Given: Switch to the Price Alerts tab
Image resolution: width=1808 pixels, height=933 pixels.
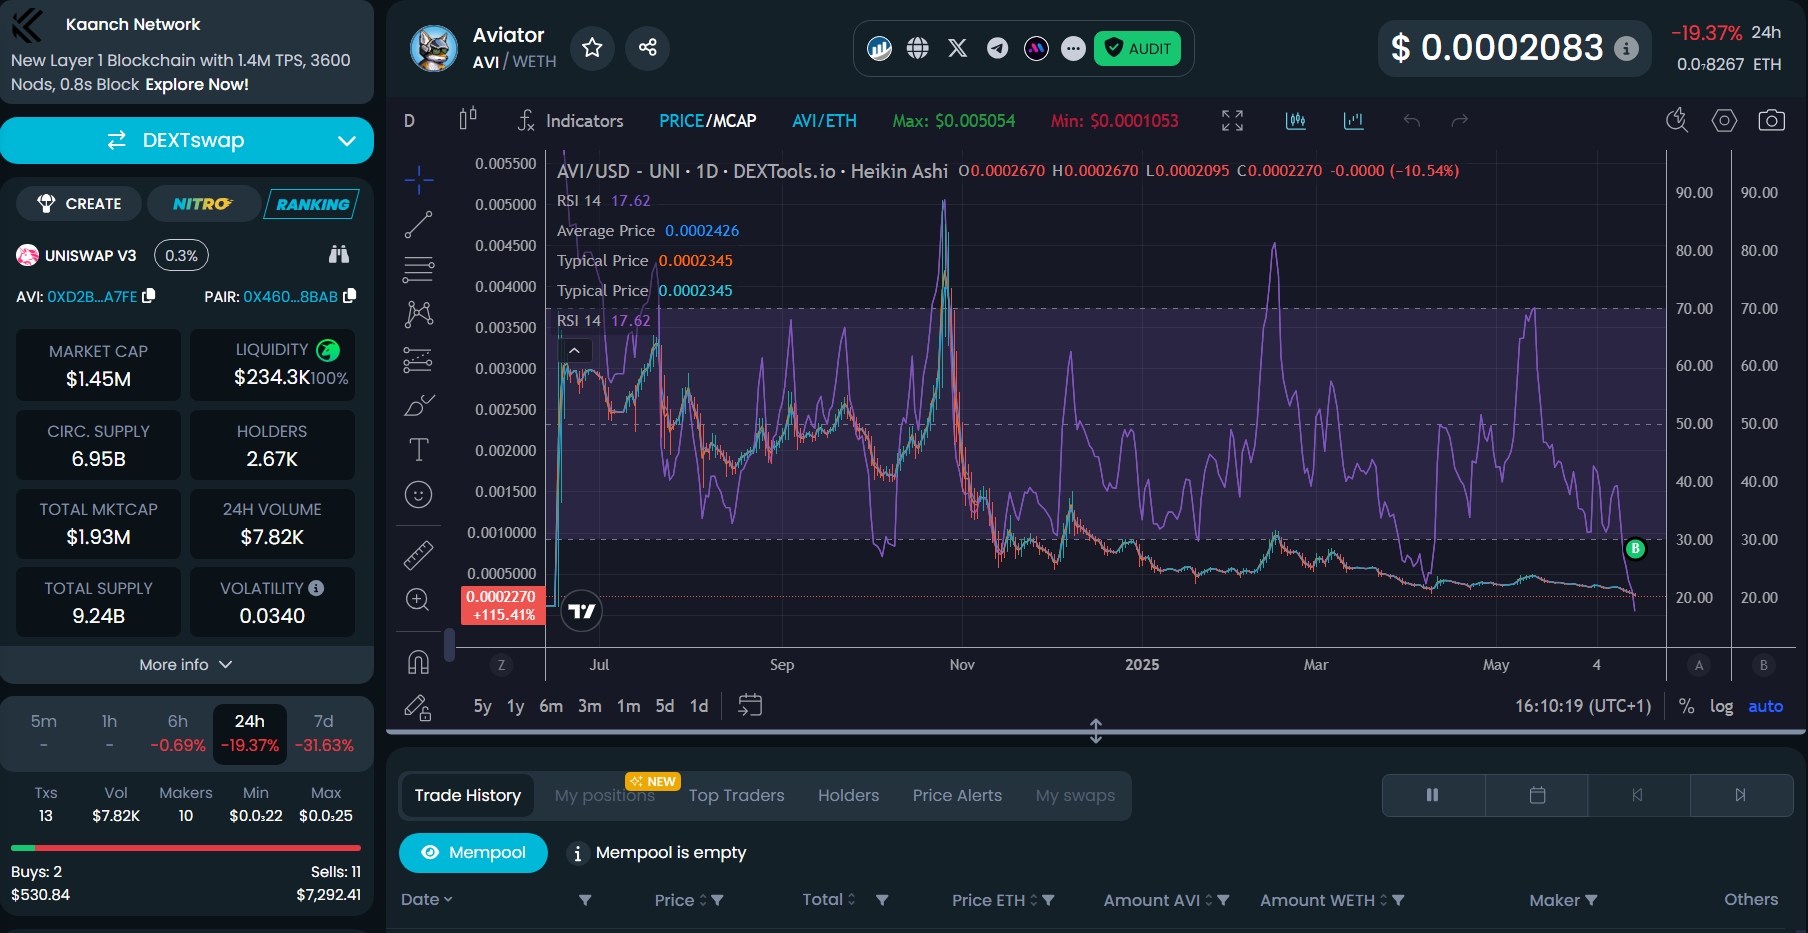Looking at the screenshot, I should 957,795.
